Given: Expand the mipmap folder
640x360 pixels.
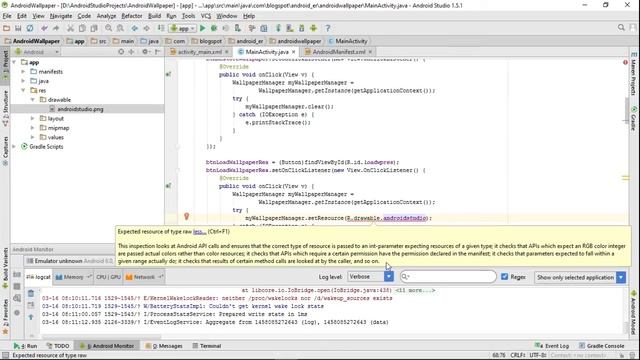Looking at the screenshot, I should [33, 128].
